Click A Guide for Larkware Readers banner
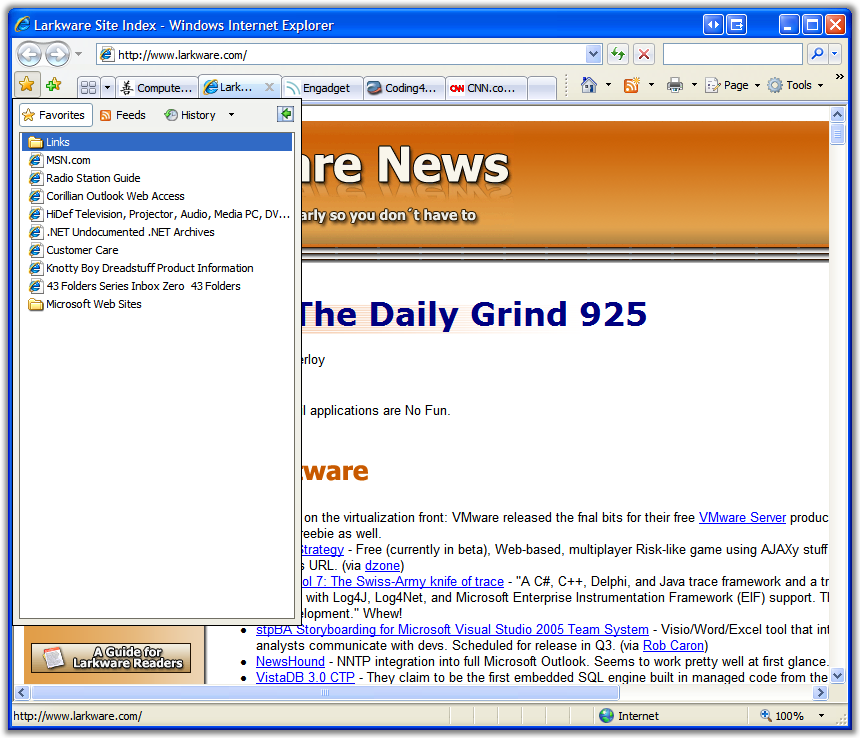The width and height of the screenshot is (860, 738). pos(111,657)
